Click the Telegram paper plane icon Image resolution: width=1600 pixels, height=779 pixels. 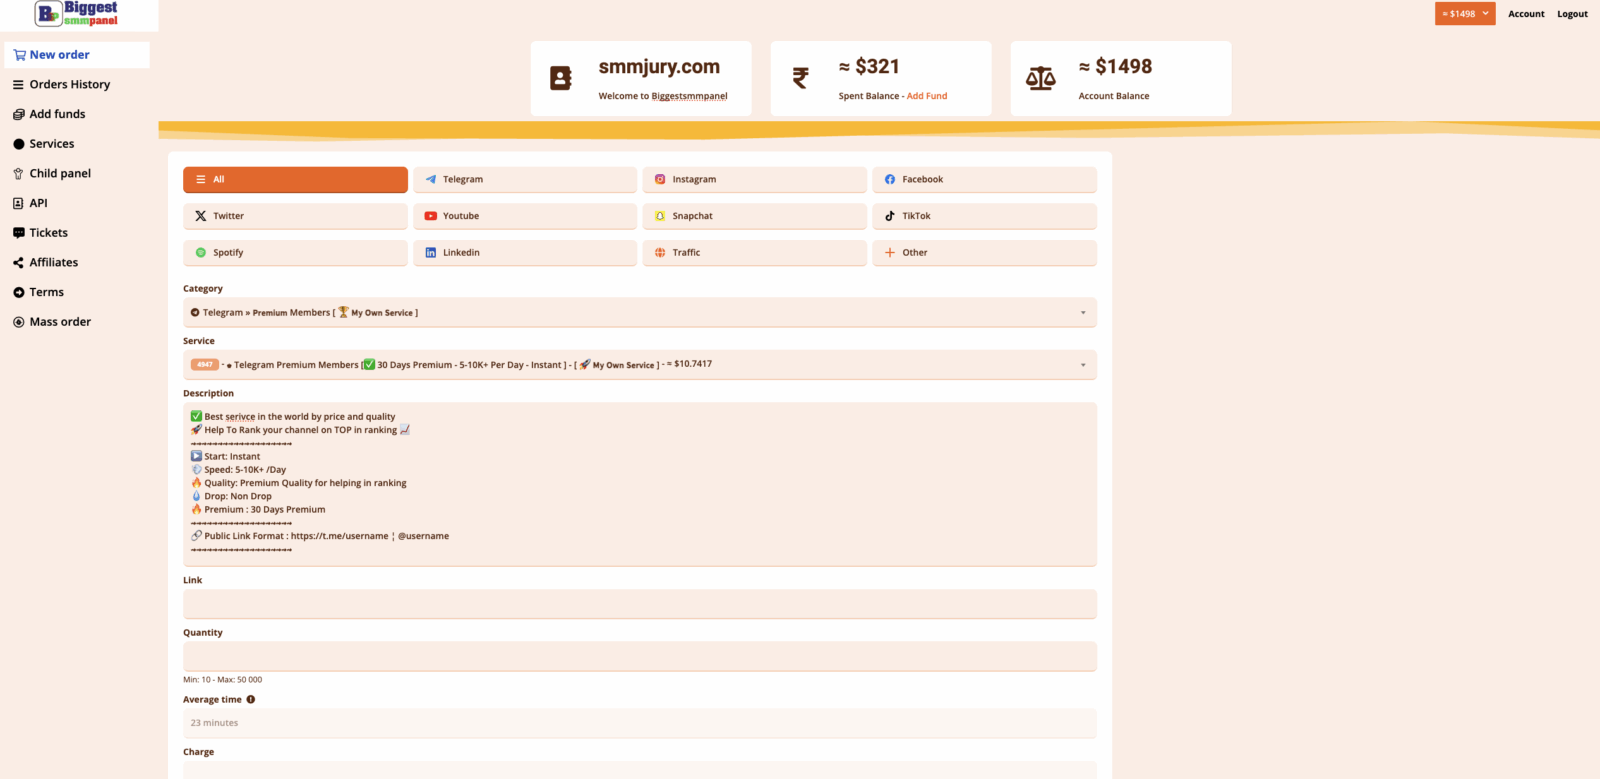[431, 180]
